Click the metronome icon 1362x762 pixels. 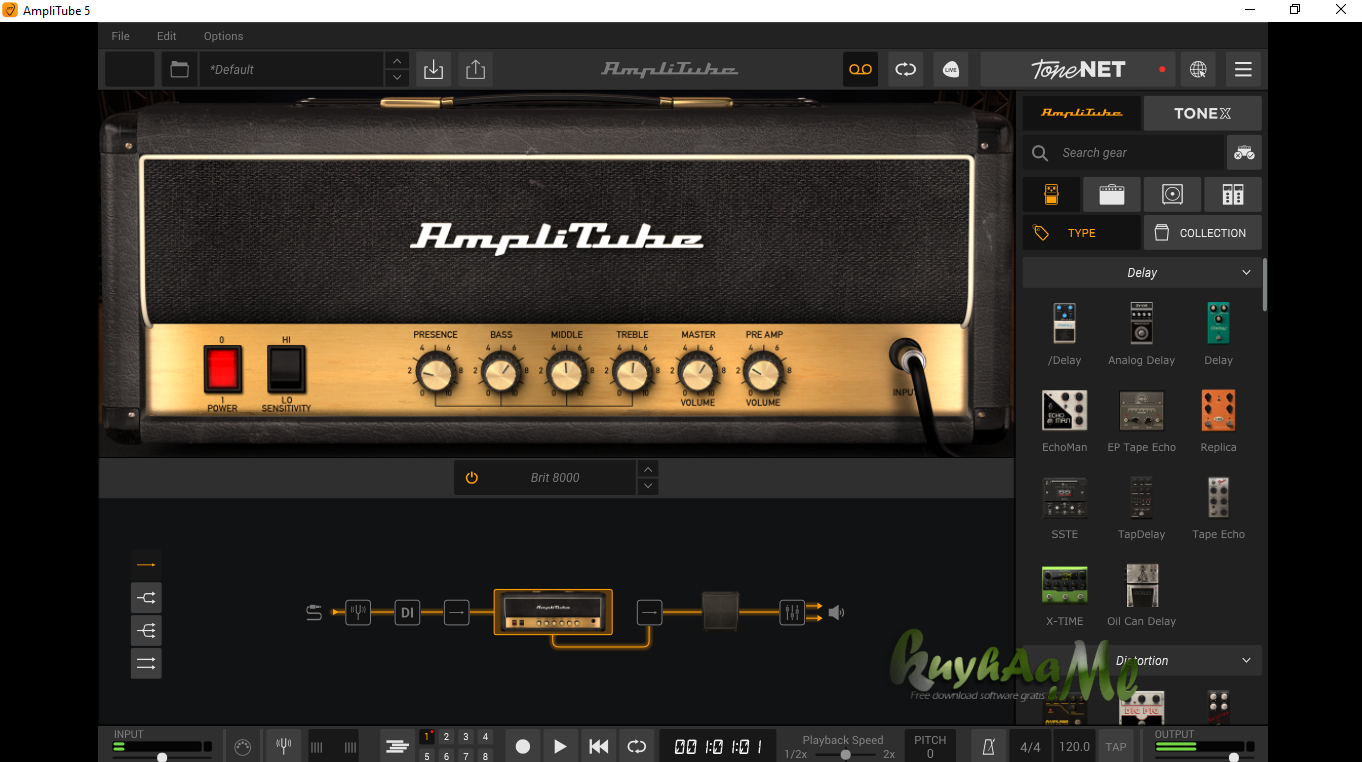point(989,746)
